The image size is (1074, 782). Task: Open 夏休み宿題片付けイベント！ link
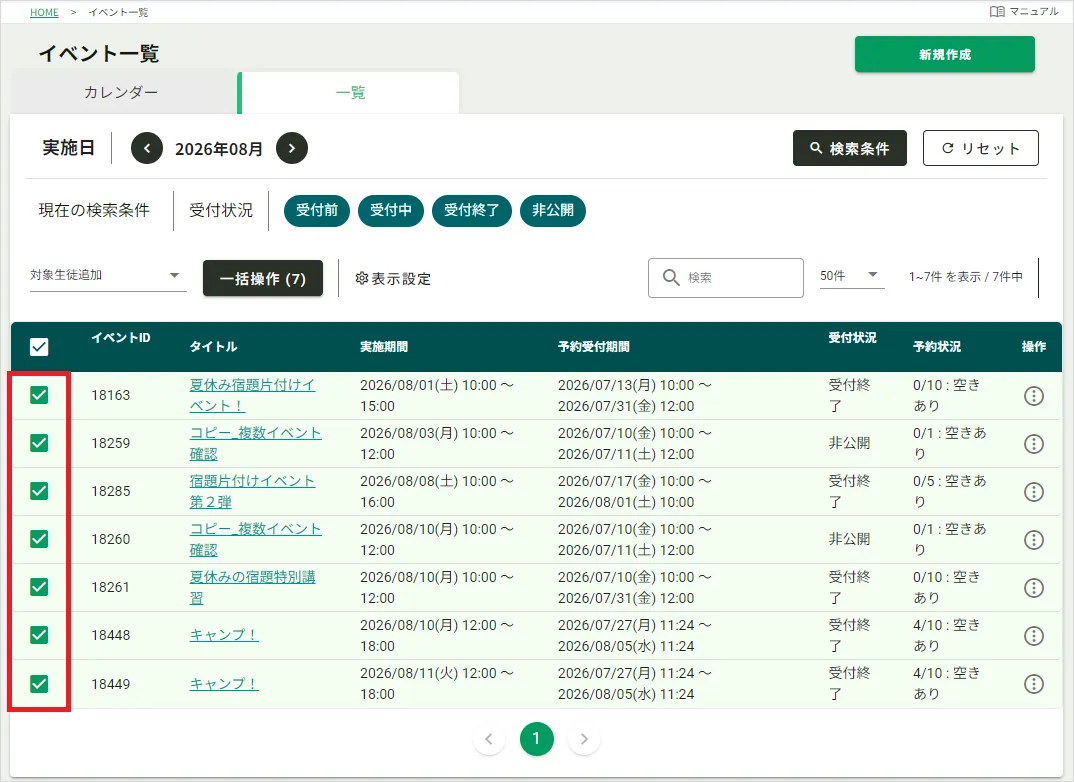click(252, 395)
